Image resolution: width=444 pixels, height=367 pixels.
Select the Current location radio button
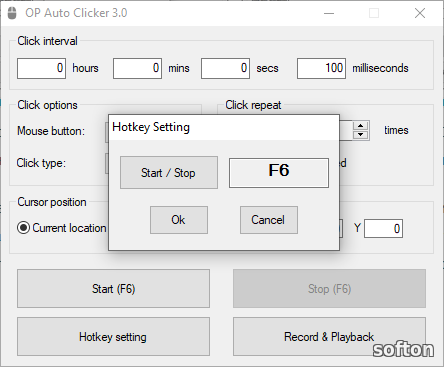(x=23, y=228)
